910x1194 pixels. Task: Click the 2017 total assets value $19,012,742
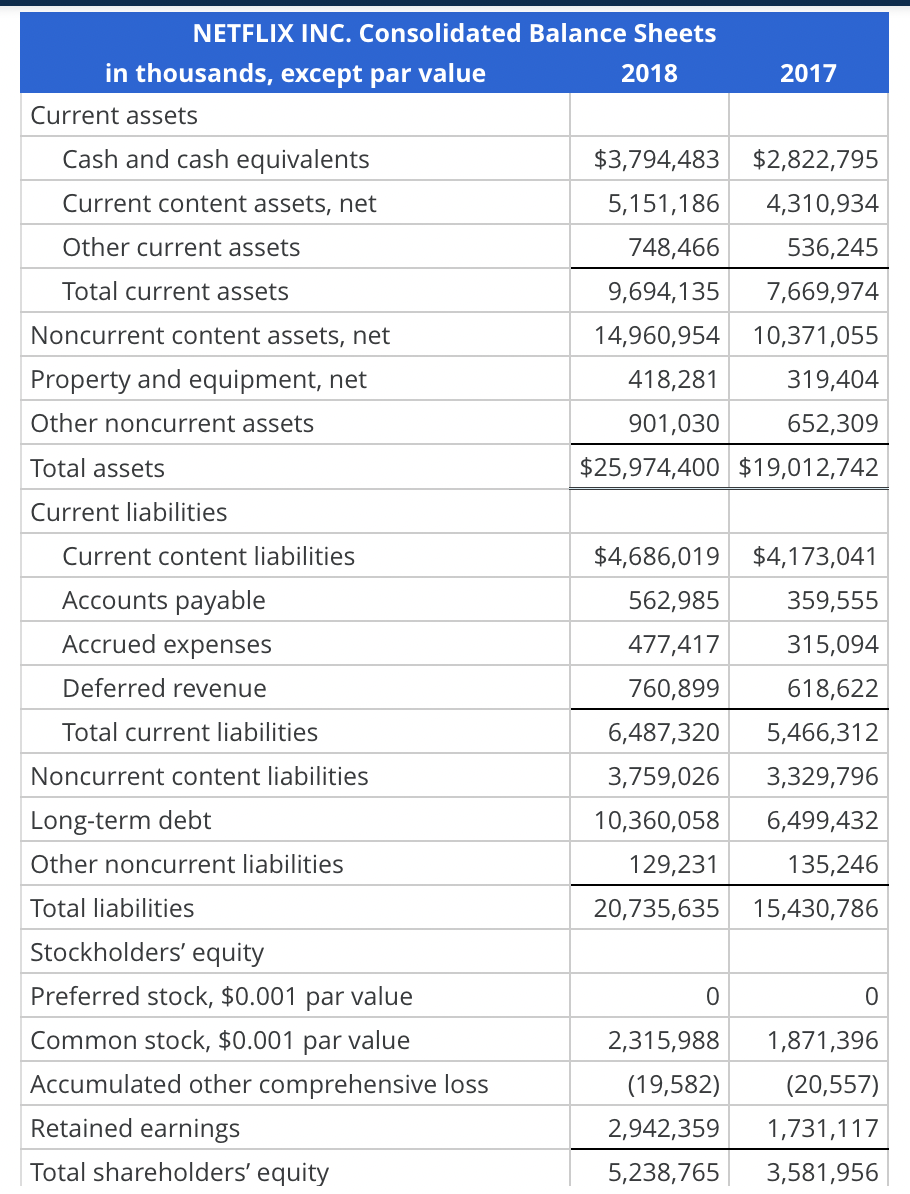809,467
